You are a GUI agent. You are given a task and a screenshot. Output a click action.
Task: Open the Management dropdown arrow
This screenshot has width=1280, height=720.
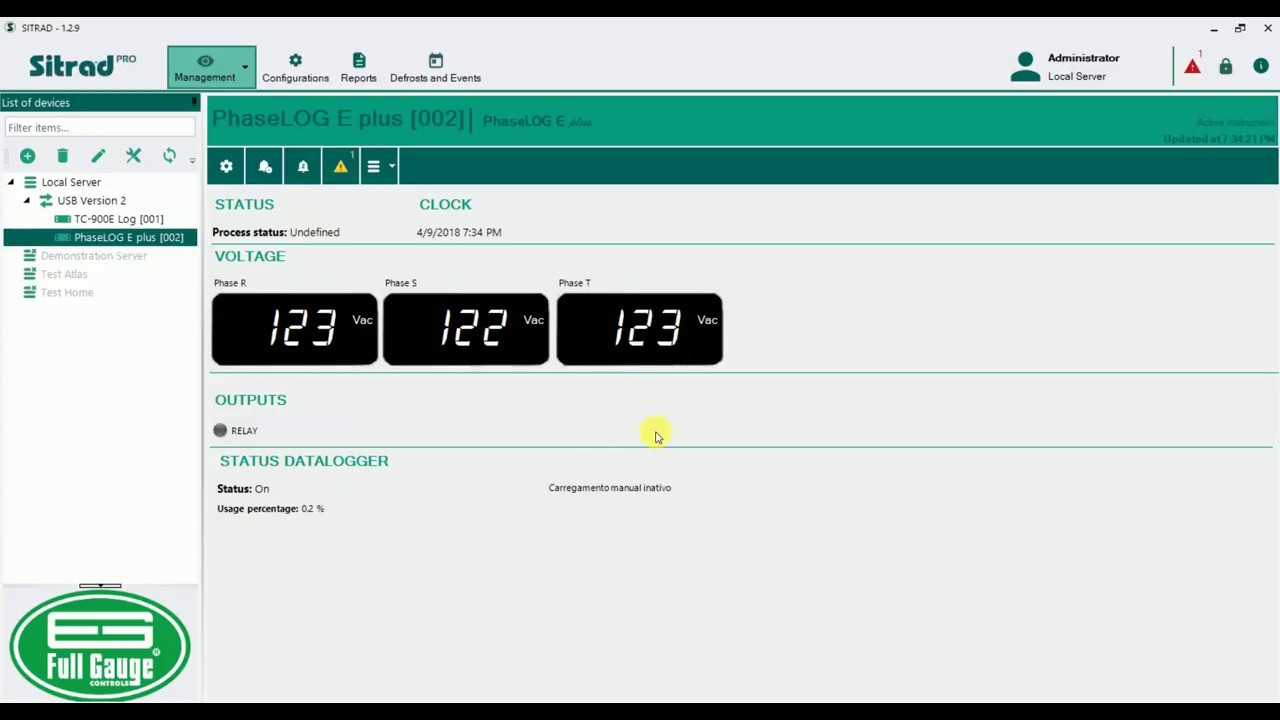245,67
